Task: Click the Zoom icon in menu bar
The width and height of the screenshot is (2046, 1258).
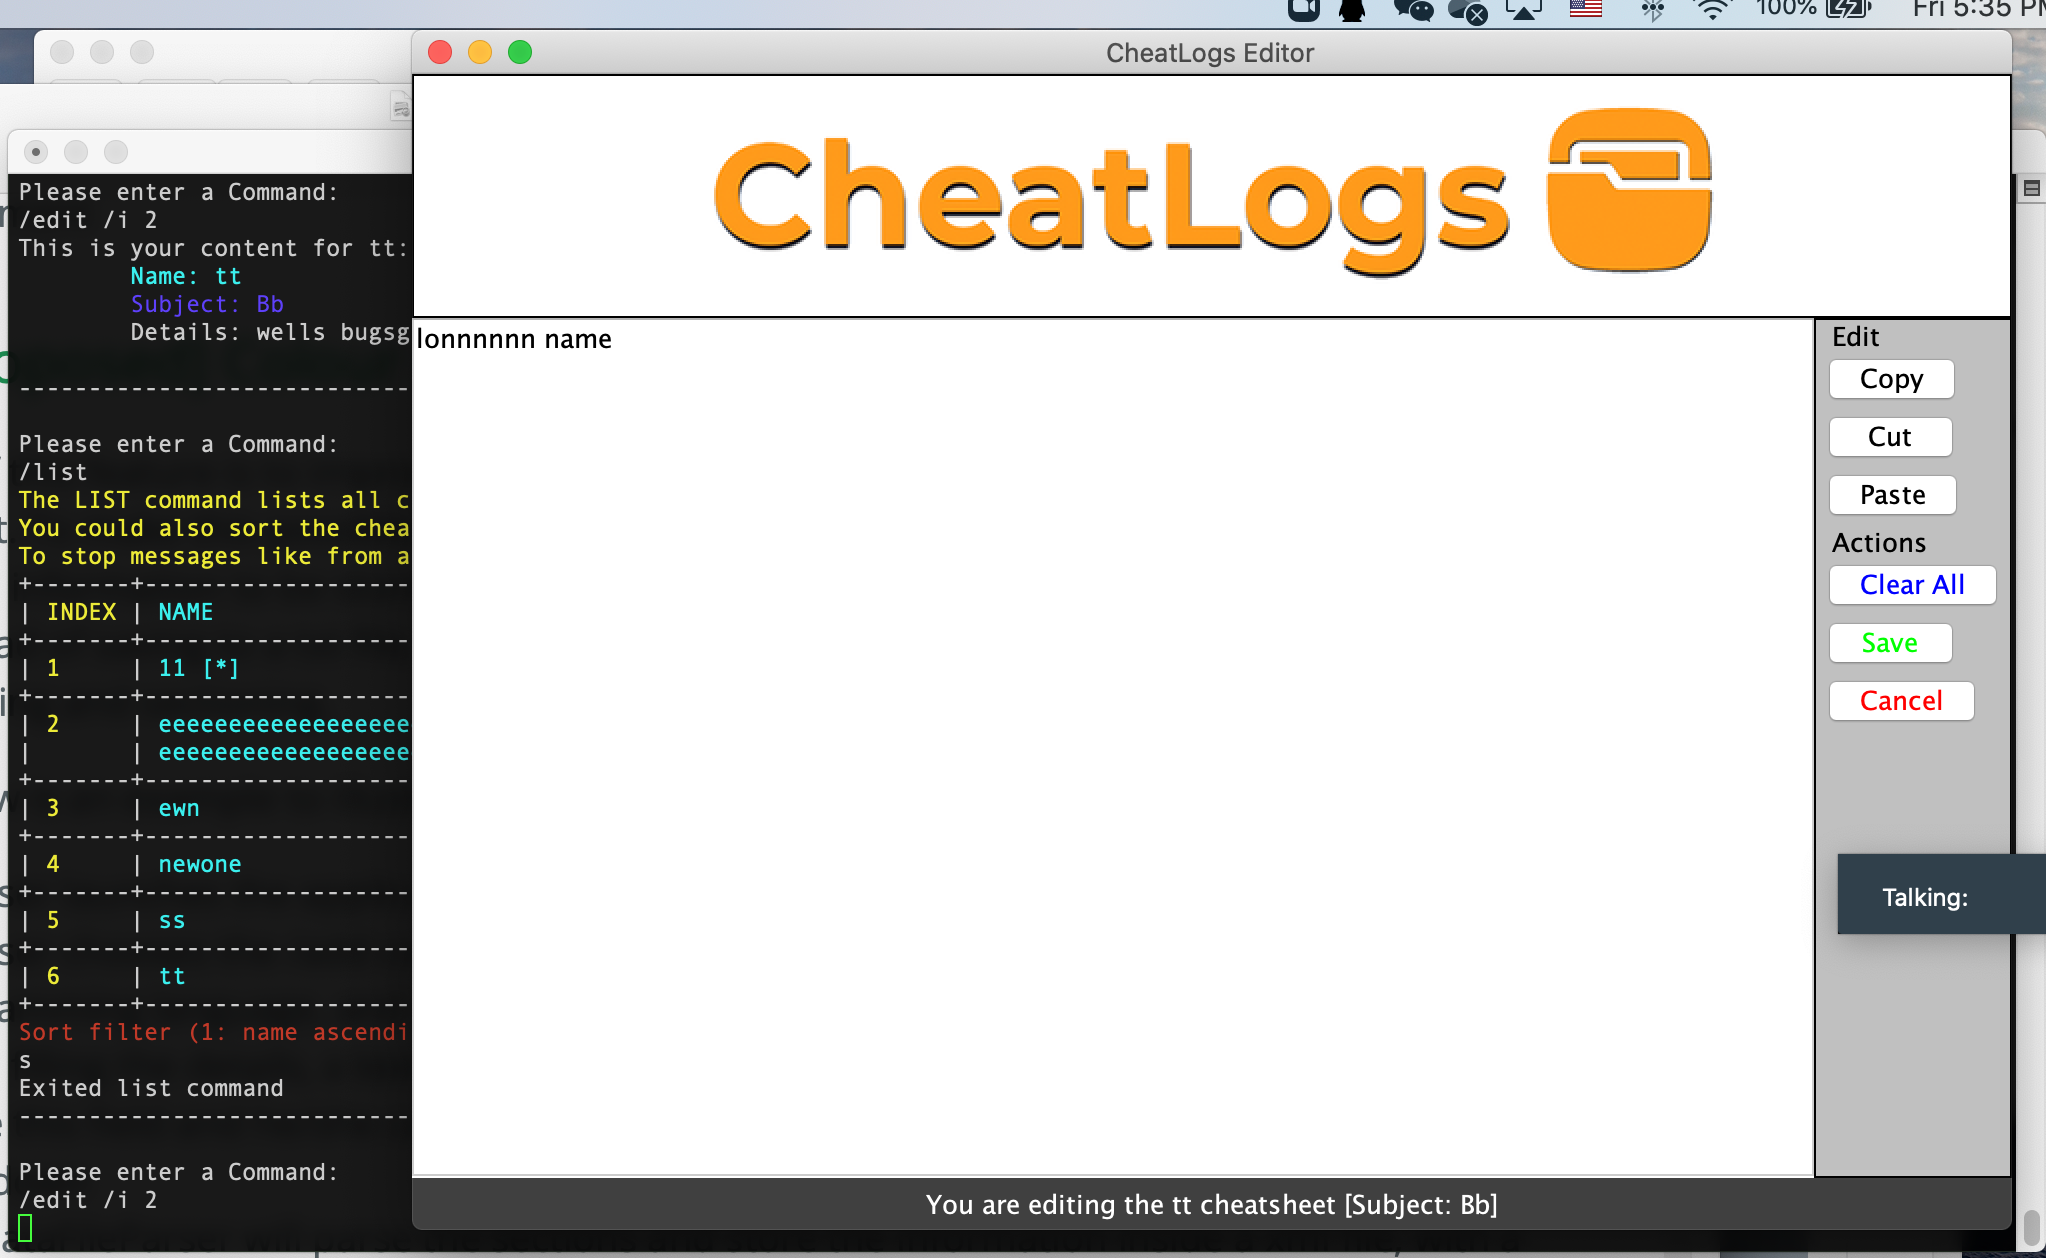Action: [1303, 10]
